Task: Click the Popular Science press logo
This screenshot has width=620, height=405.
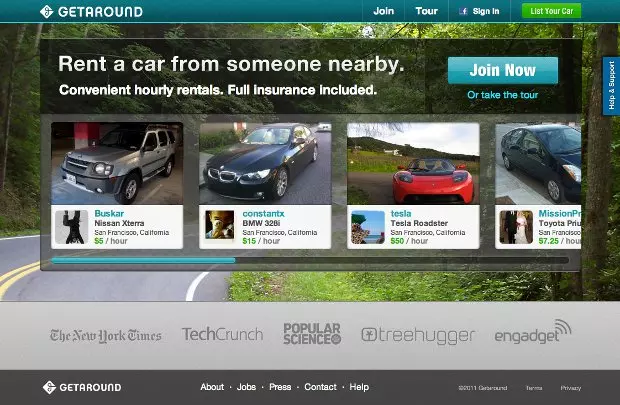Action: (x=312, y=334)
